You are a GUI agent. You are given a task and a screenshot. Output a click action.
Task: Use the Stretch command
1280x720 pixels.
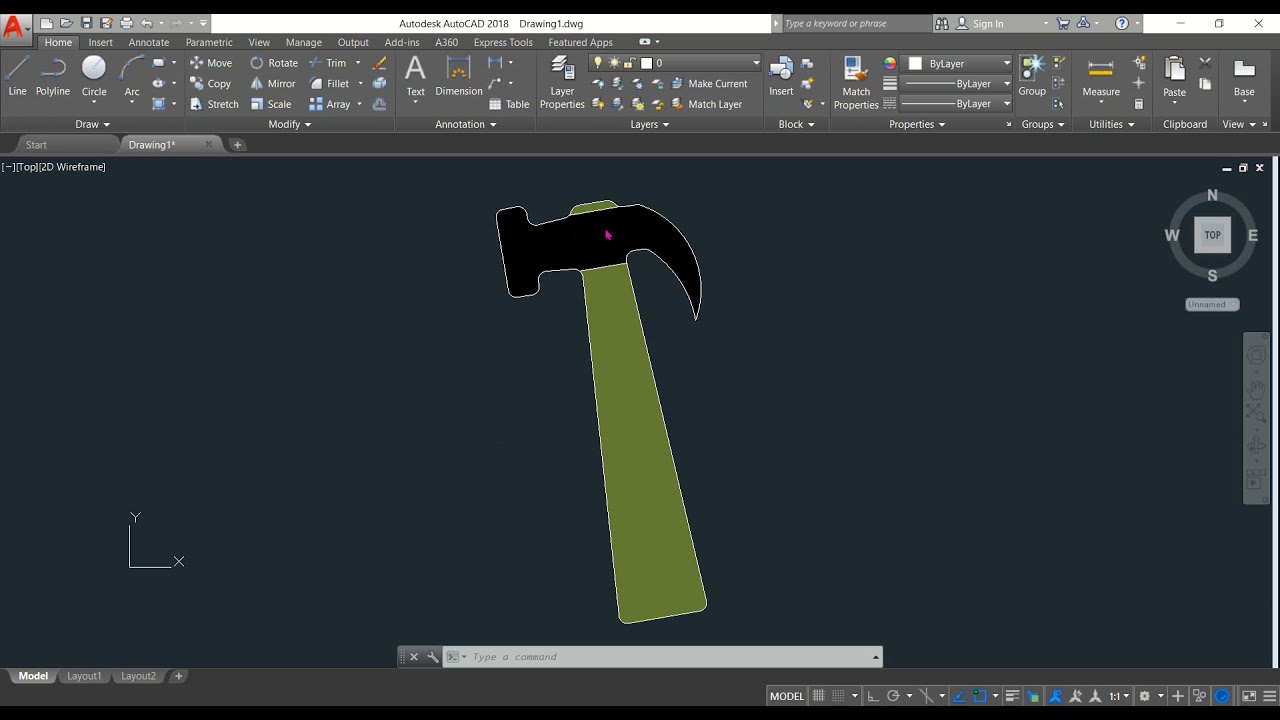(x=214, y=104)
